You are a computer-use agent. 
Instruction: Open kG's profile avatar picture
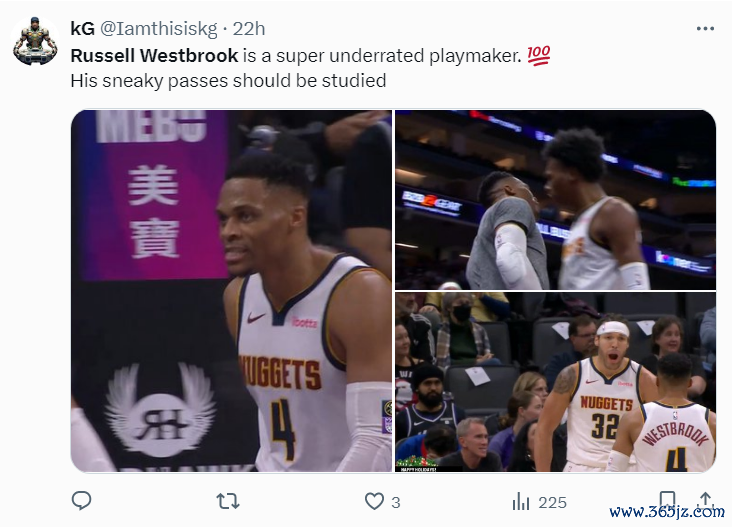(35, 41)
